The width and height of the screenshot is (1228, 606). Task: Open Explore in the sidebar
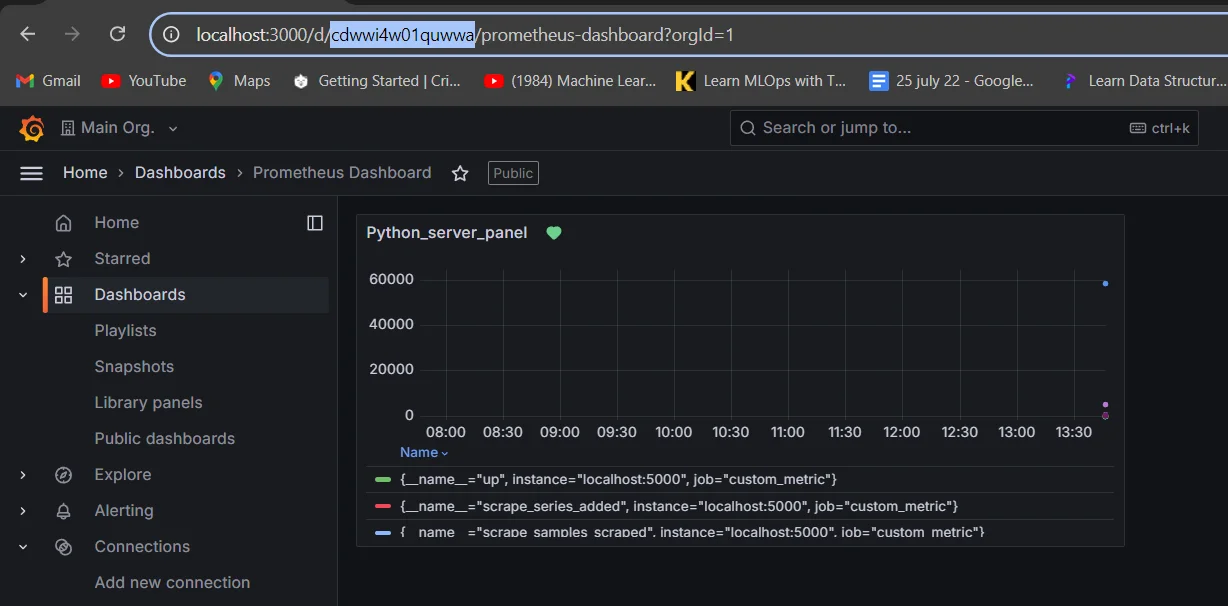click(x=123, y=475)
